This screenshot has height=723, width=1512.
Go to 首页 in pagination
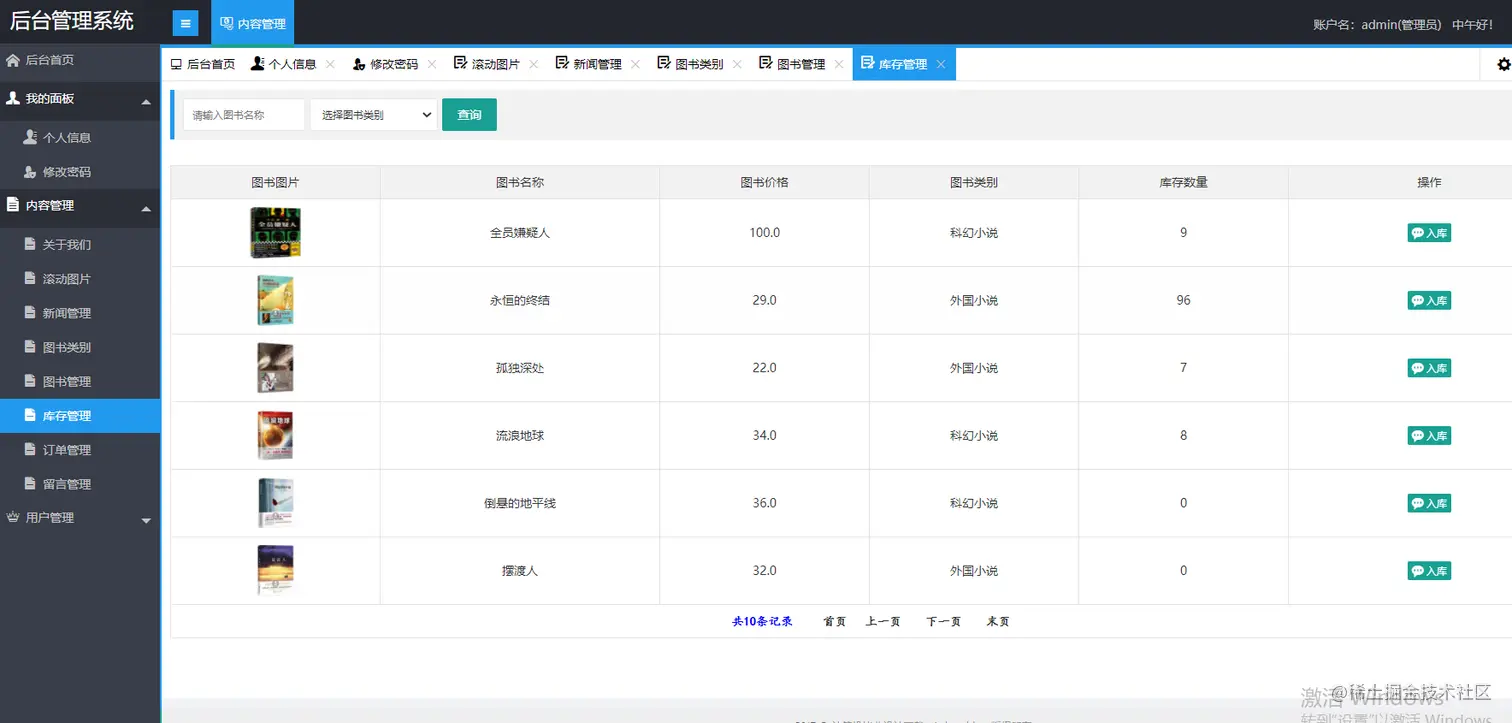(834, 622)
